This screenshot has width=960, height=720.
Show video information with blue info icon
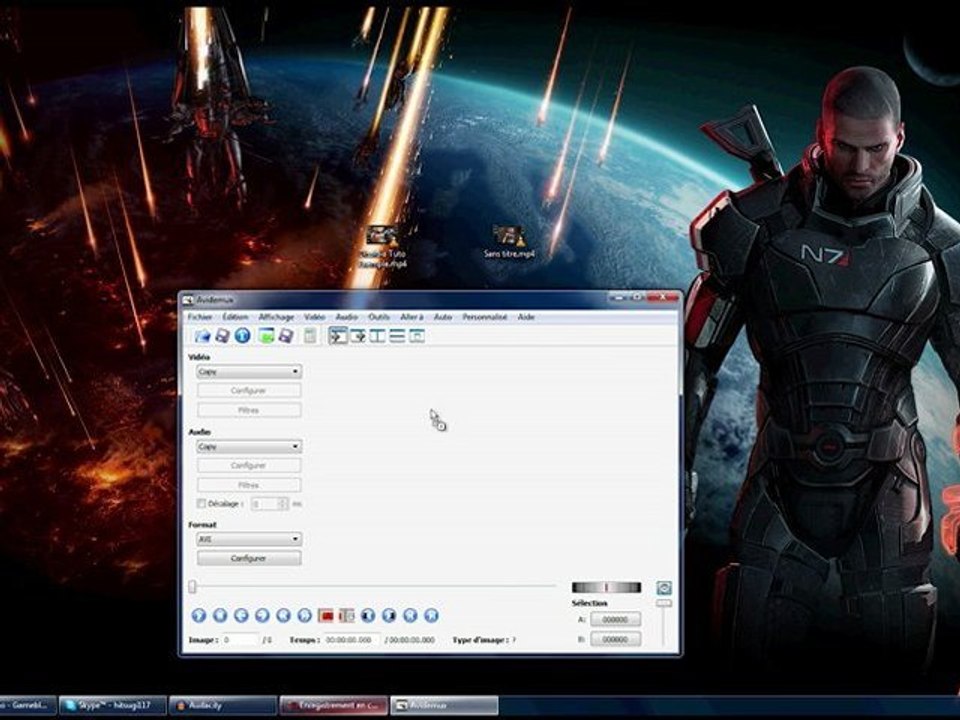pos(242,336)
